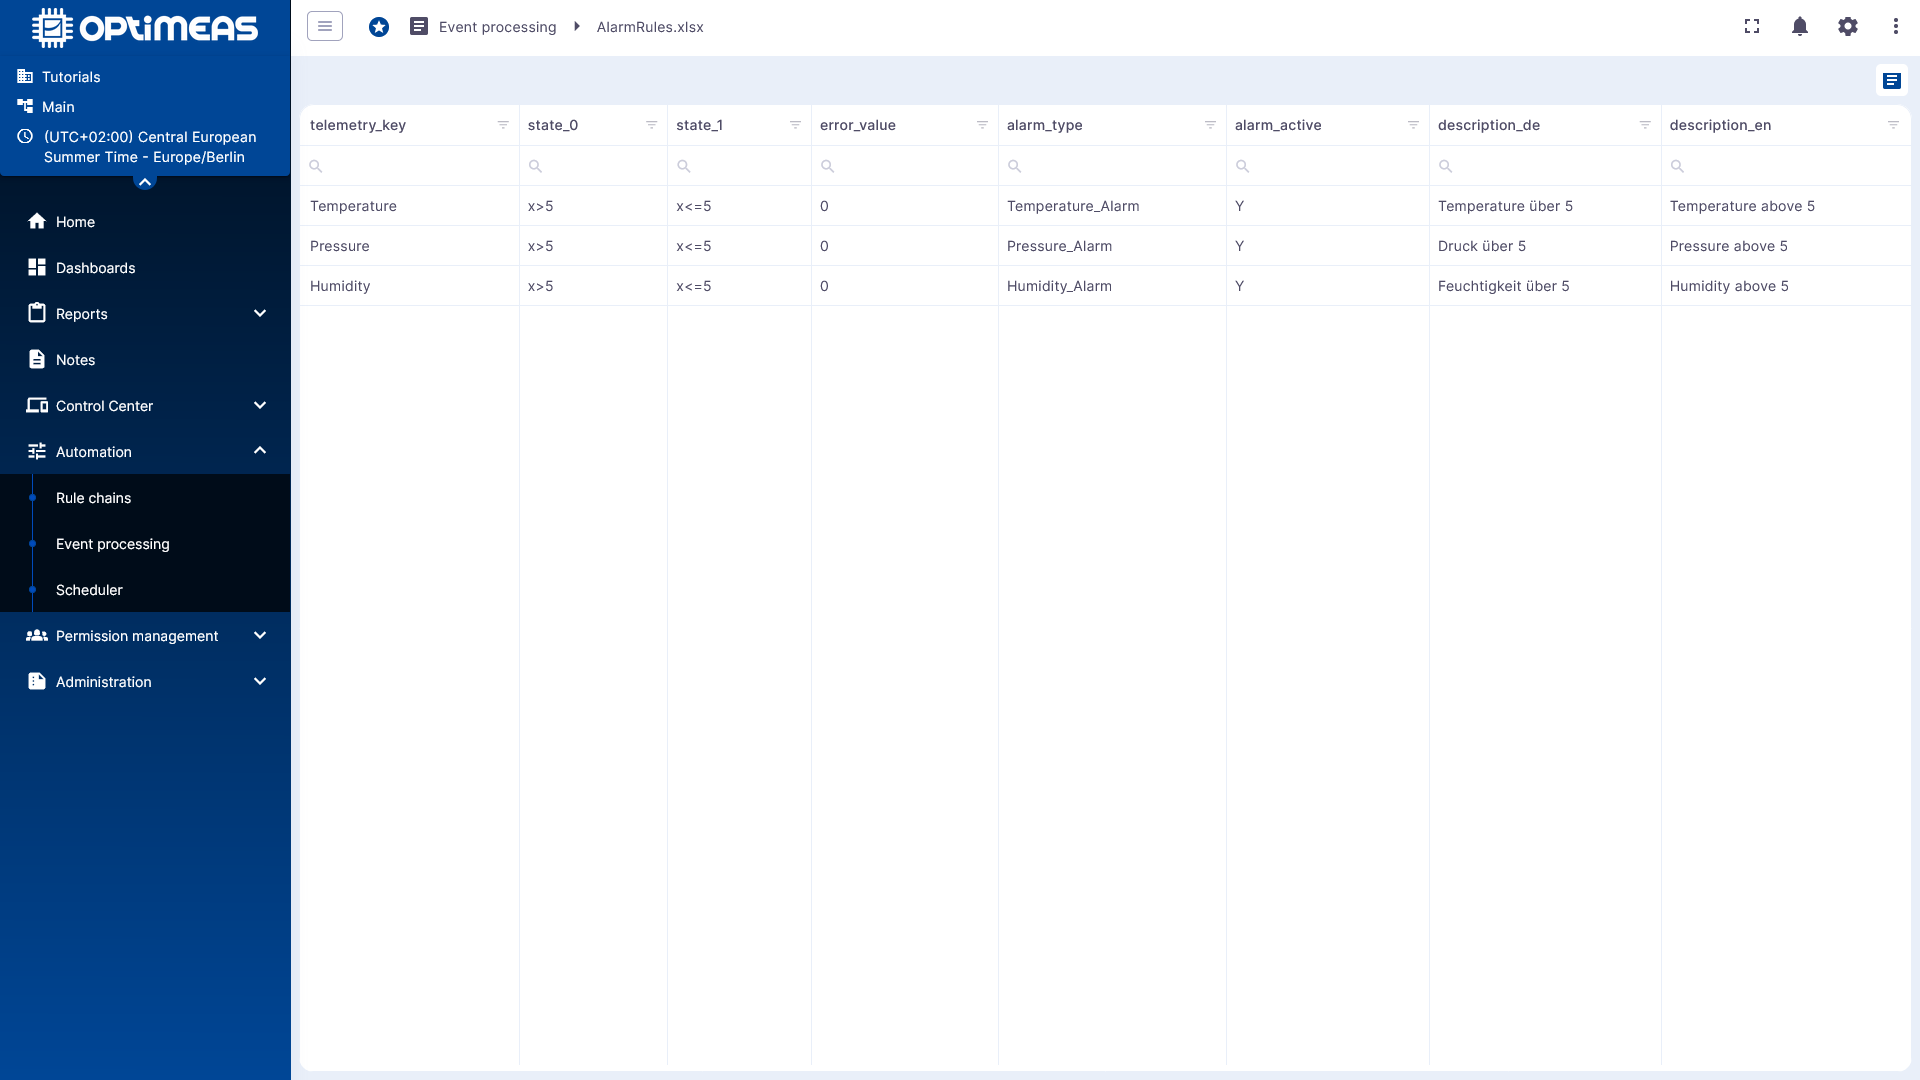1920x1080 pixels.
Task: Sort by telemetry_key column header
Action: 358,125
